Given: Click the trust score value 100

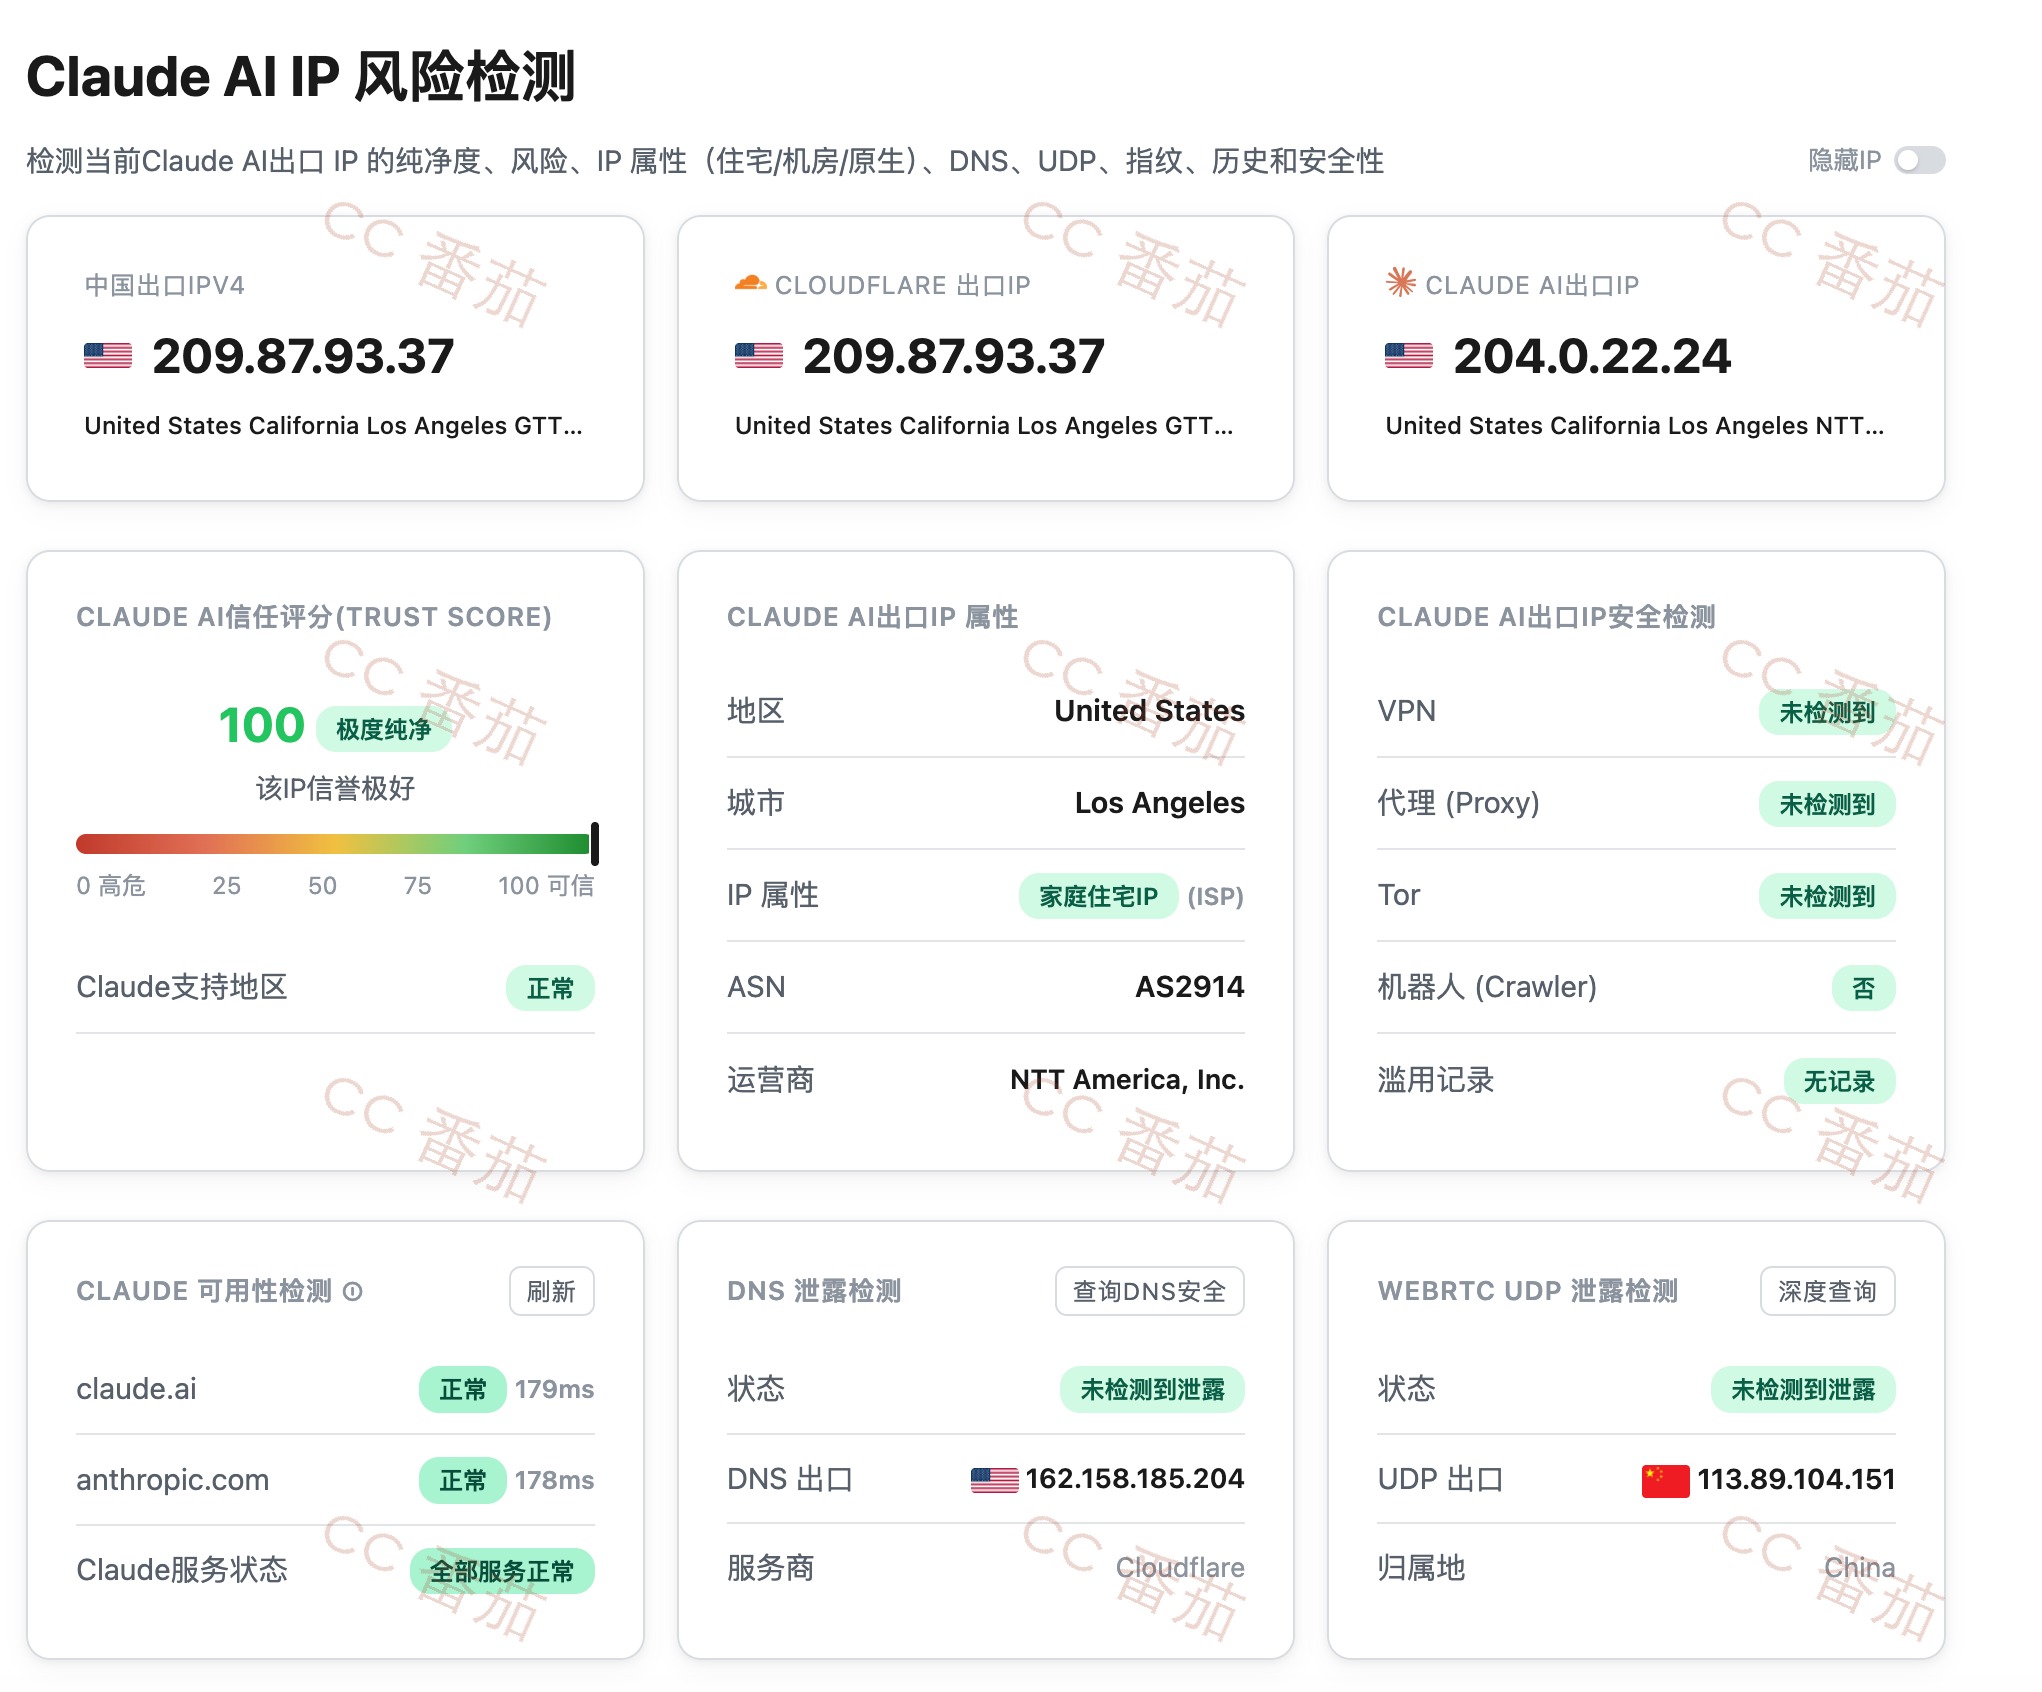Looking at the screenshot, I should coord(261,725).
